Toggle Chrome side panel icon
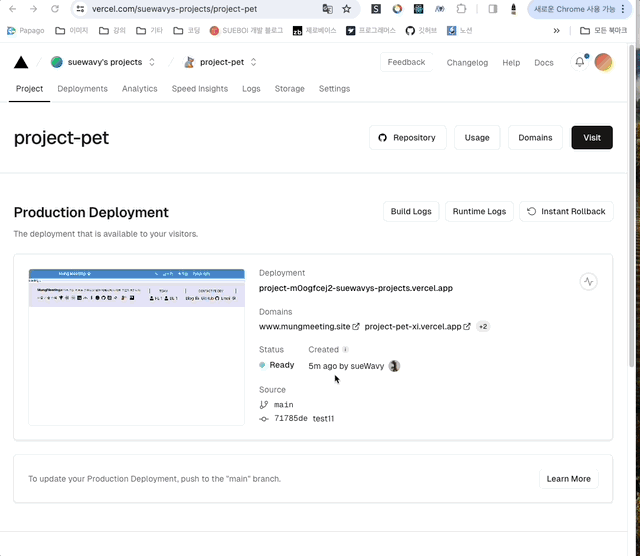The image size is (640, 556). [x=493, y=9]
